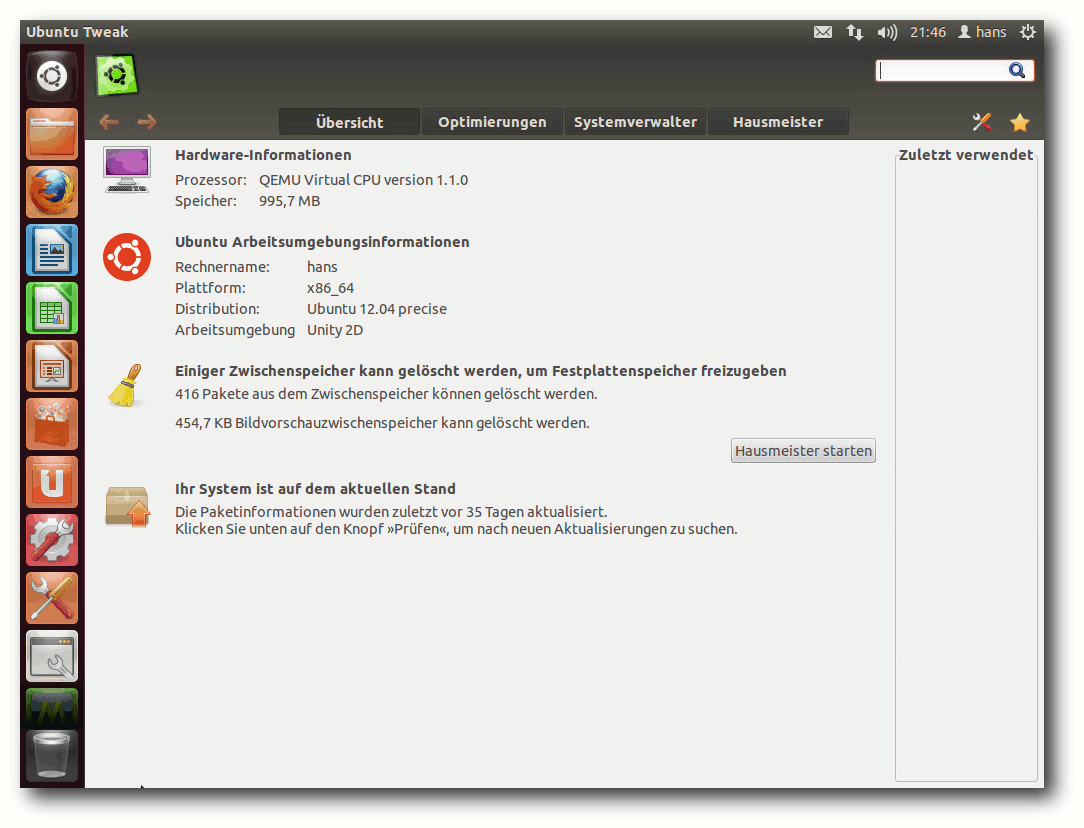Open System Settings gear-and-wrench launcher icon
Image resolution: width=1084 pixels, height=828 pixels.
tap(52, 540)
